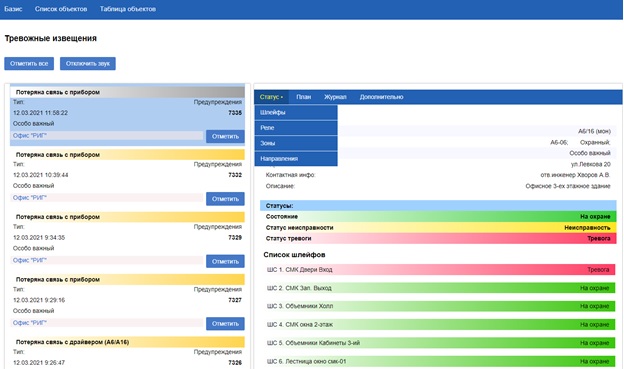
Task: Mark alert 7332 with Отметить button
Action: 225,199
